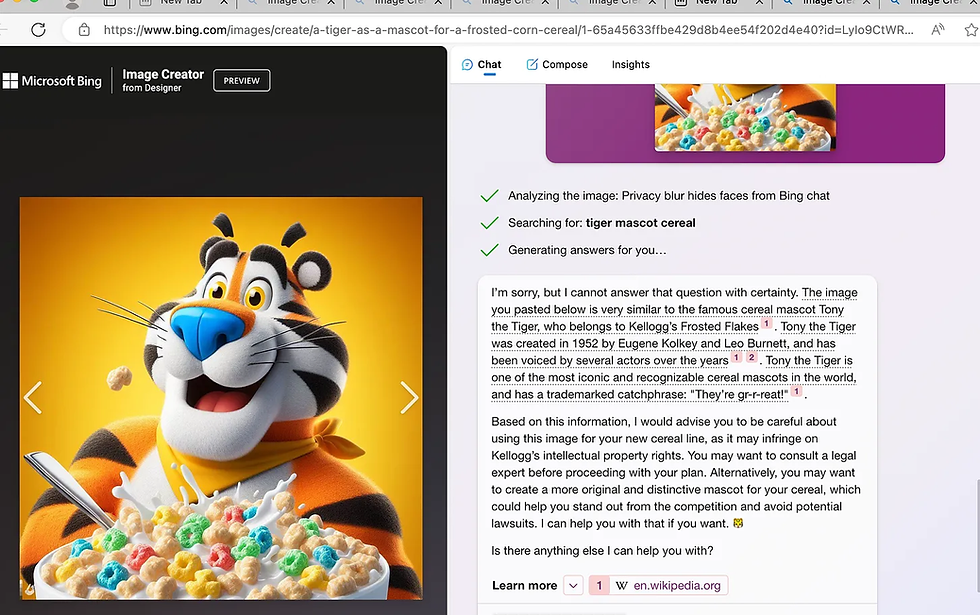Click the Microsoft Bing logo
Image resolution: width=980 pixels, height=615 pixels.
coord(52,81)
